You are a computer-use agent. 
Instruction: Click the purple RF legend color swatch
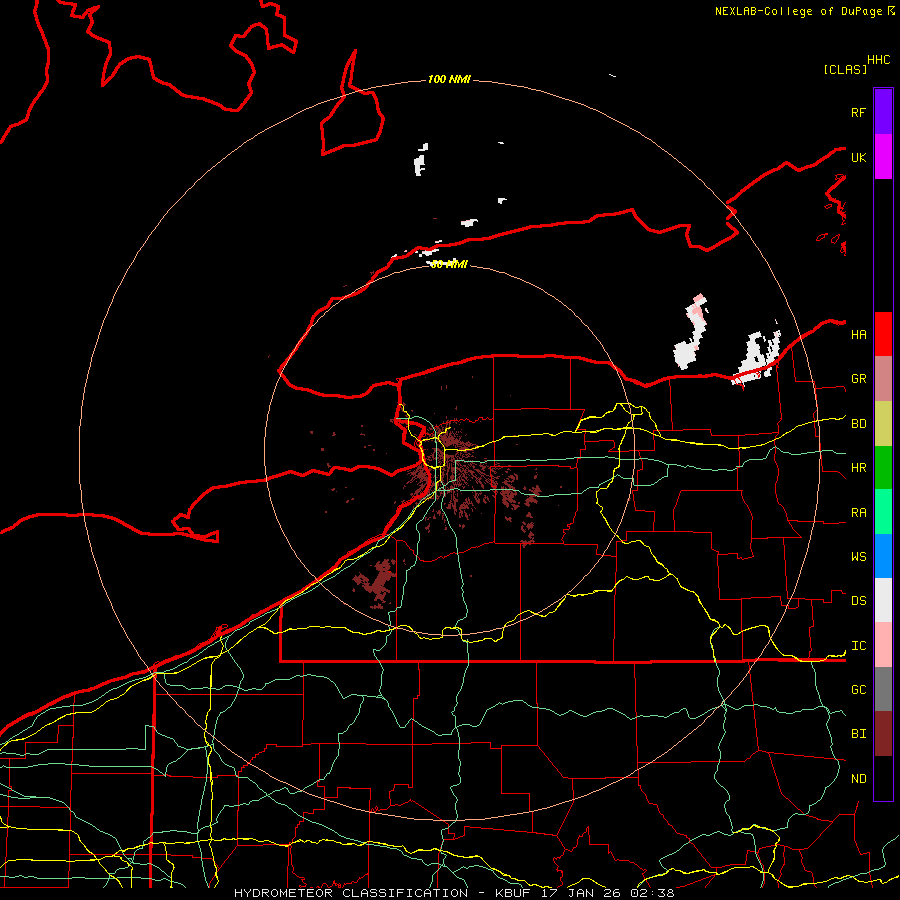click(x=883, y=112)
